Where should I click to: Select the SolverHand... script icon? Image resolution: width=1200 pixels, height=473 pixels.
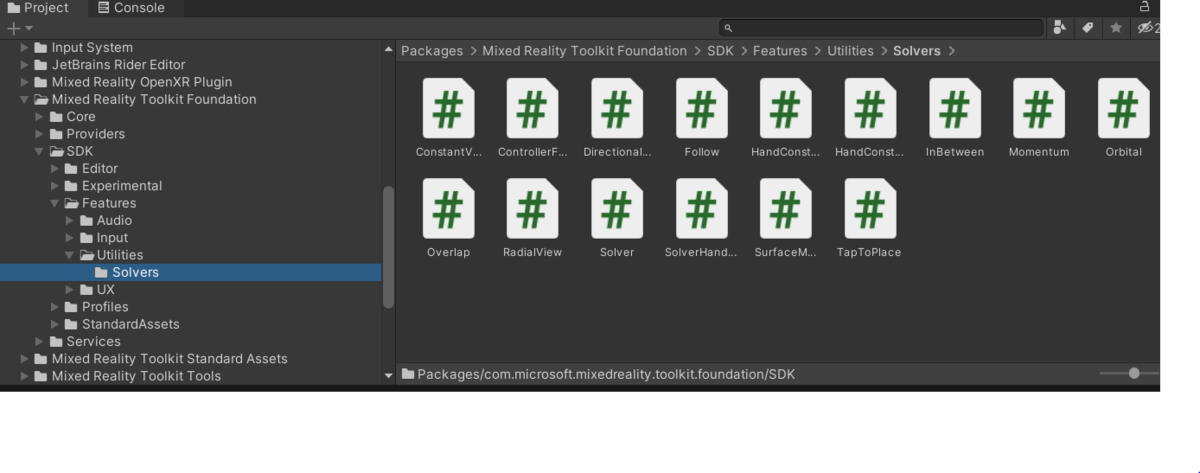(702, 208)
